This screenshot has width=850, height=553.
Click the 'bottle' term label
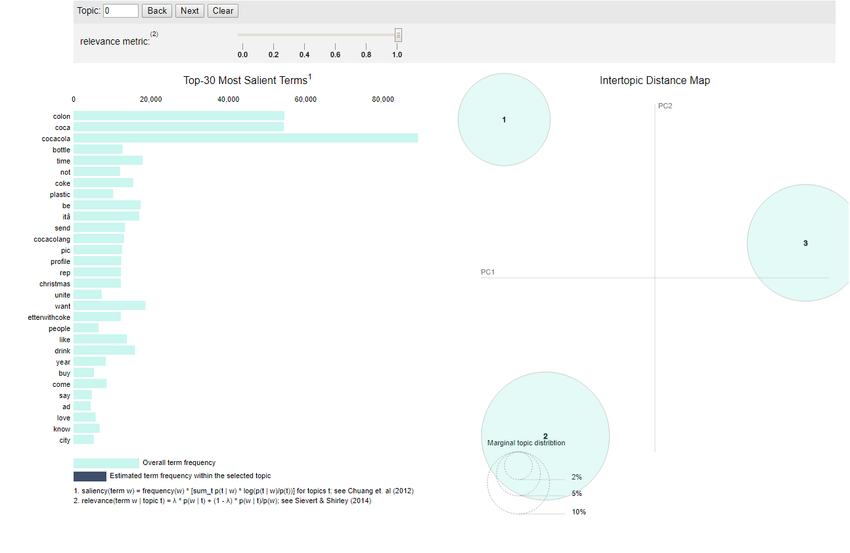[61, 150]
